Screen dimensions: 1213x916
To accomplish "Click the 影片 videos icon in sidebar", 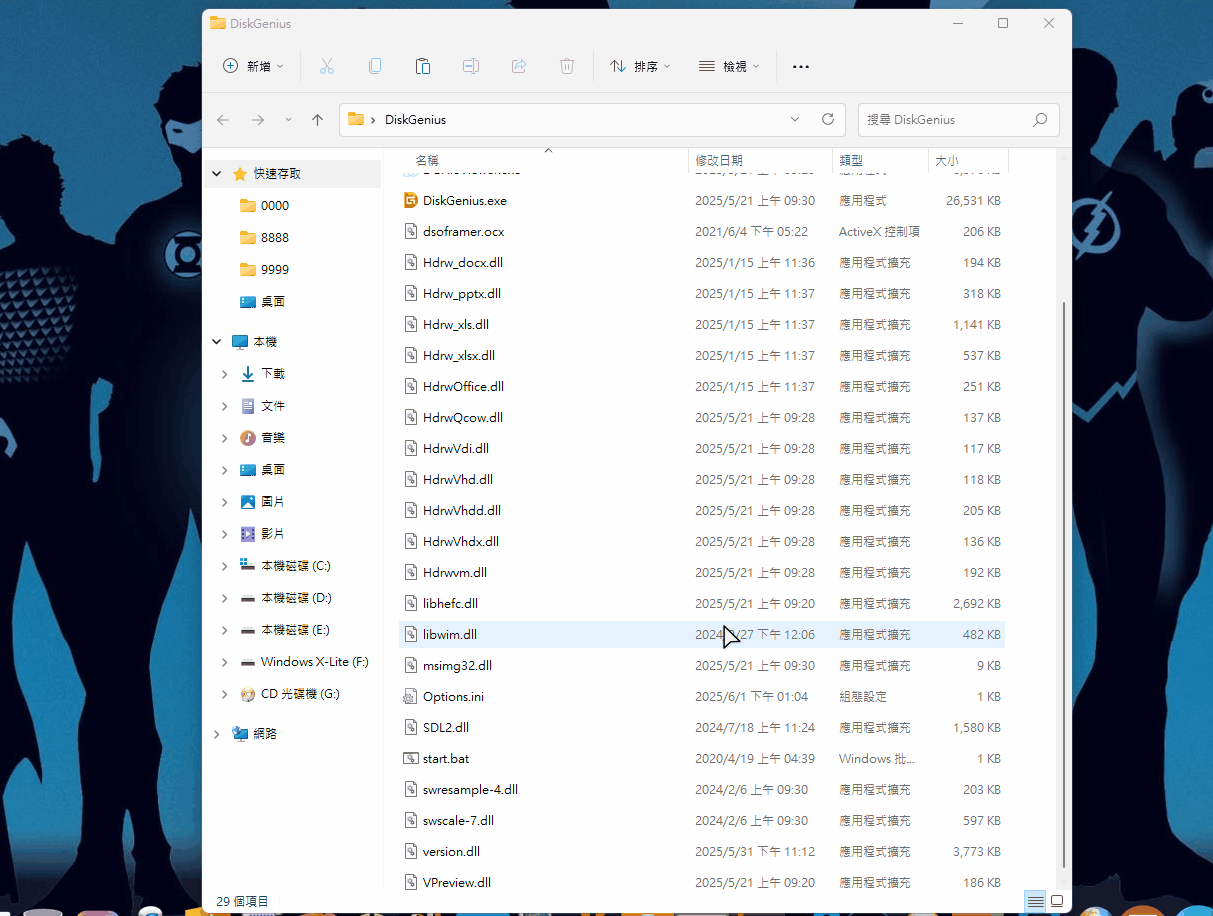I will coord(248,534).
